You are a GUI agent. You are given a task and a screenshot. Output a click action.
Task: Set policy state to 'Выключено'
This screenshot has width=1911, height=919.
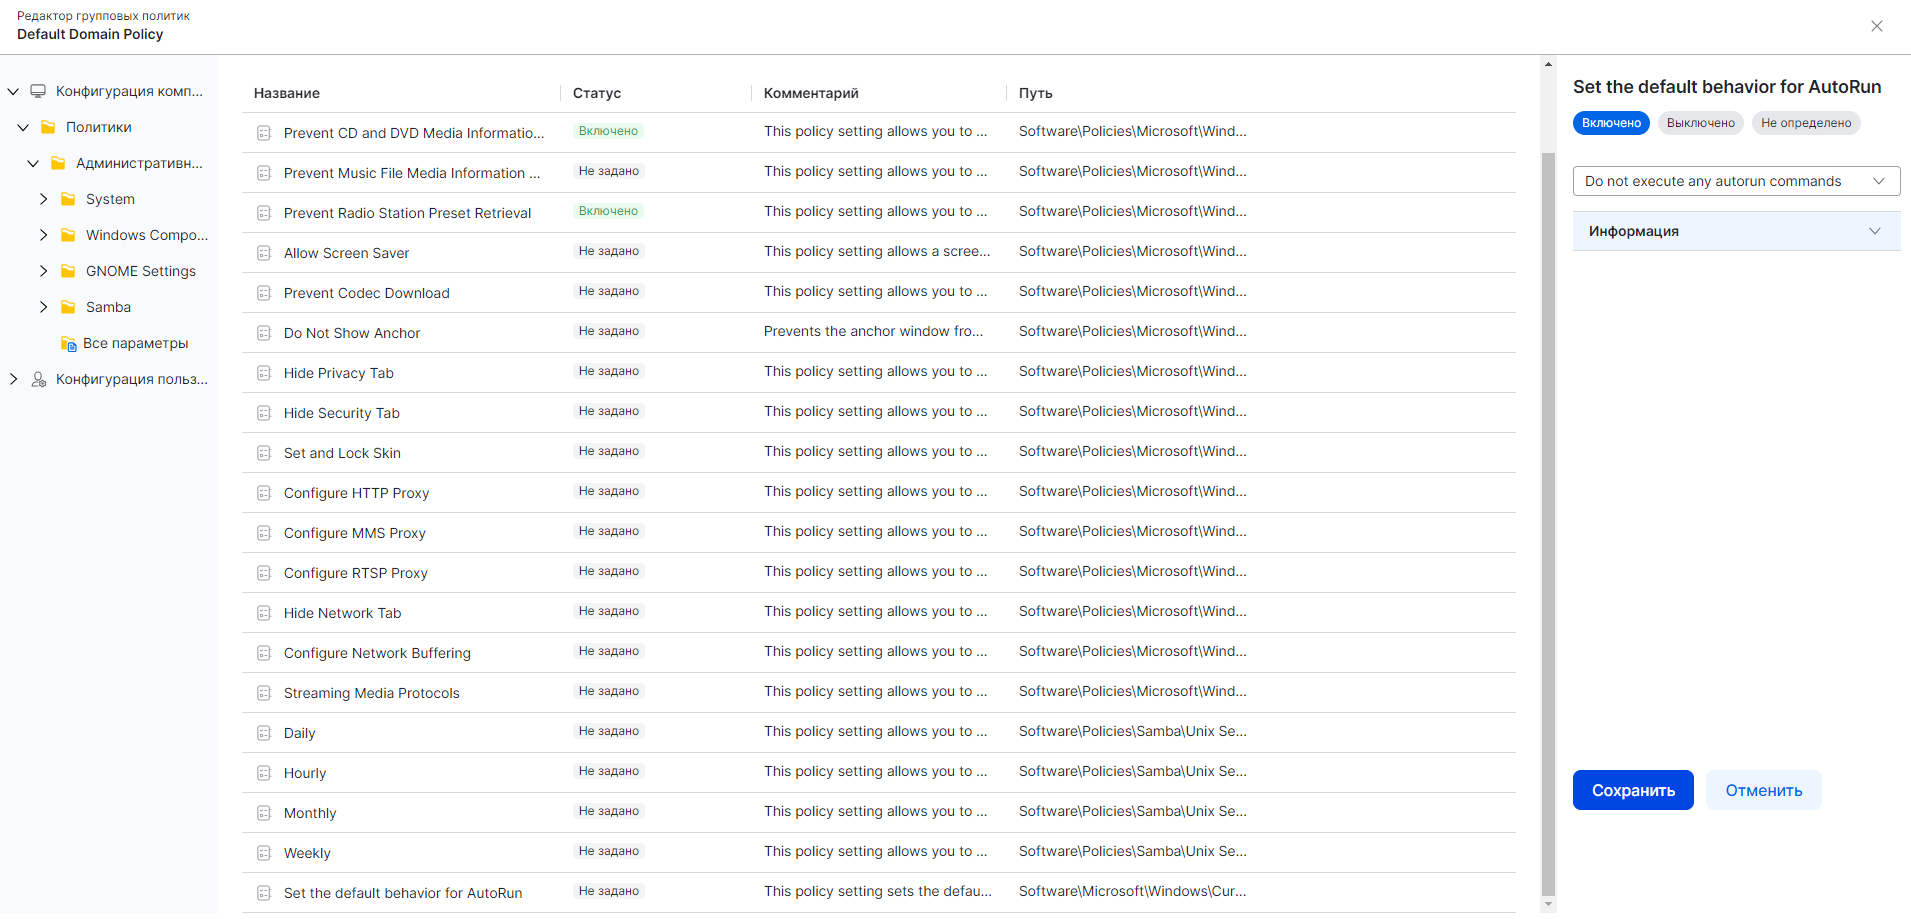(1700, 123)
